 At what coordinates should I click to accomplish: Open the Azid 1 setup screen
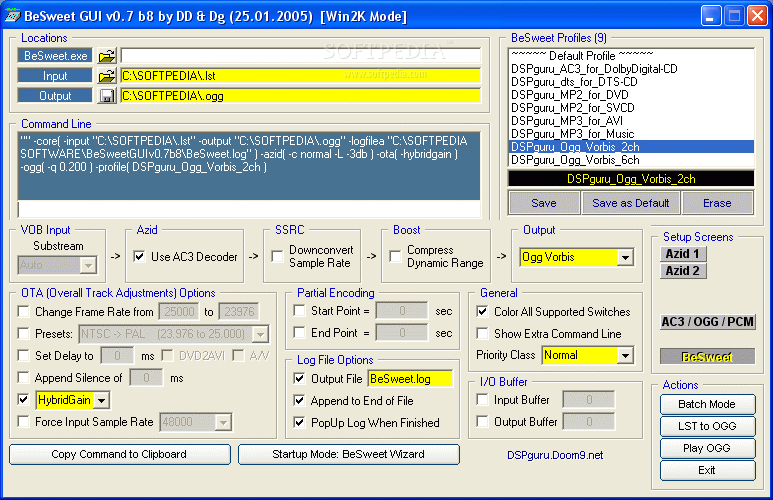point(683,254)
